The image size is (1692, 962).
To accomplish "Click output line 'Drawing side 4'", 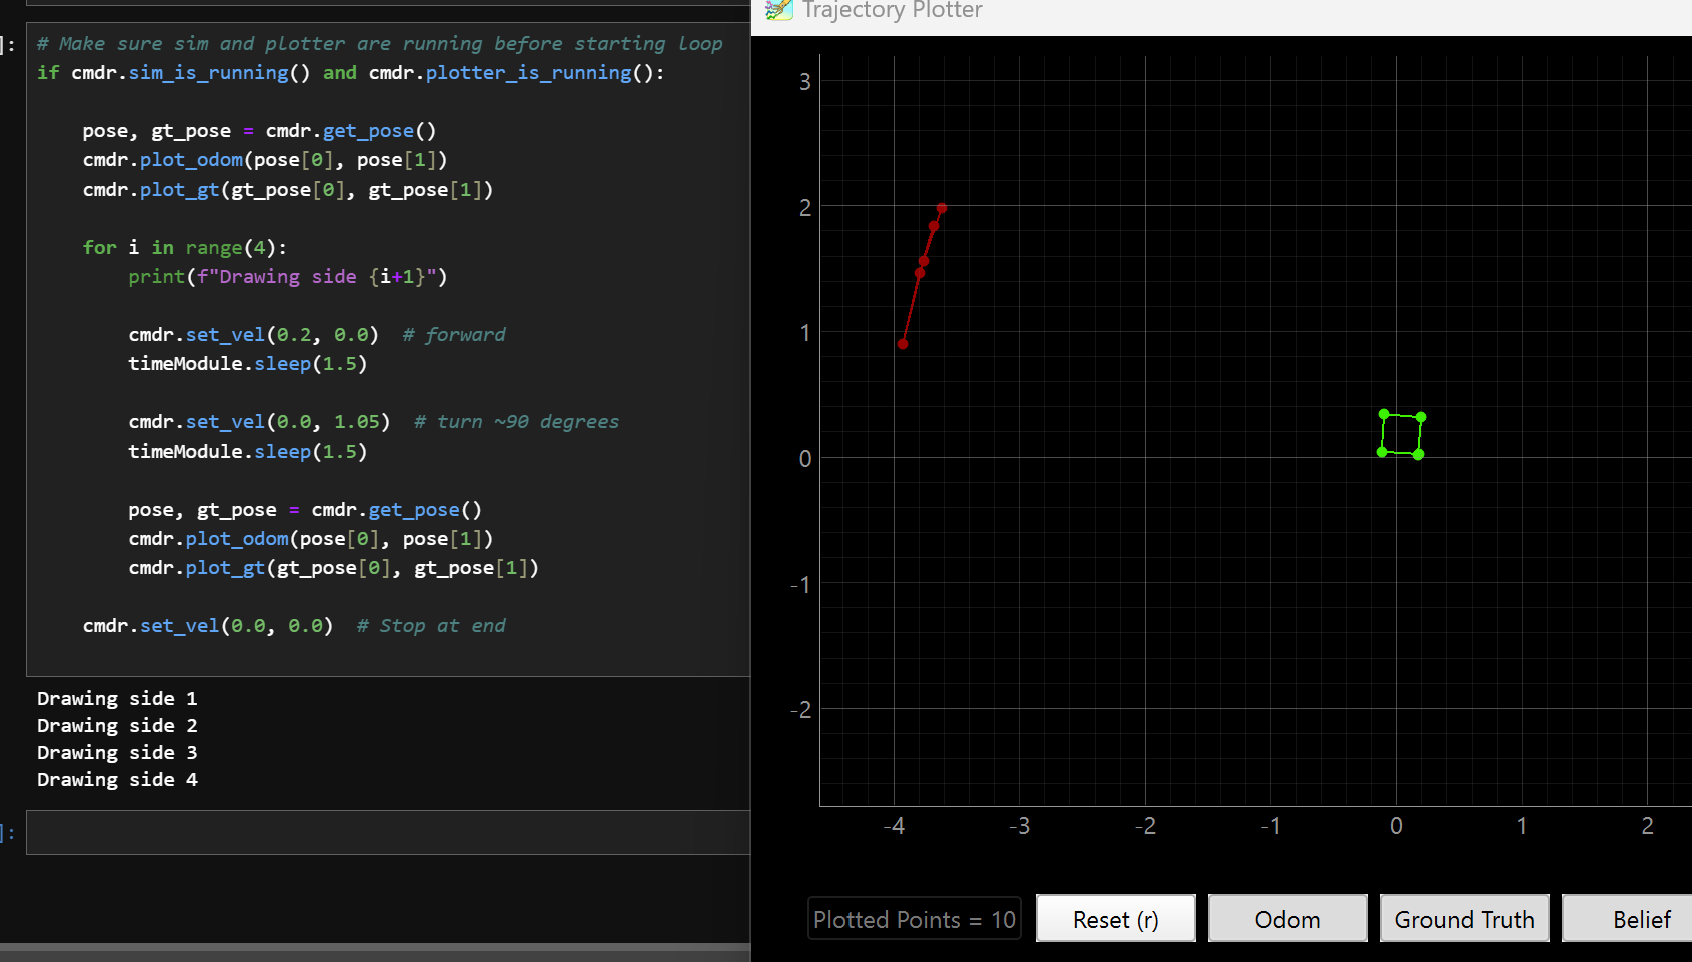I will tap(117, 779).
